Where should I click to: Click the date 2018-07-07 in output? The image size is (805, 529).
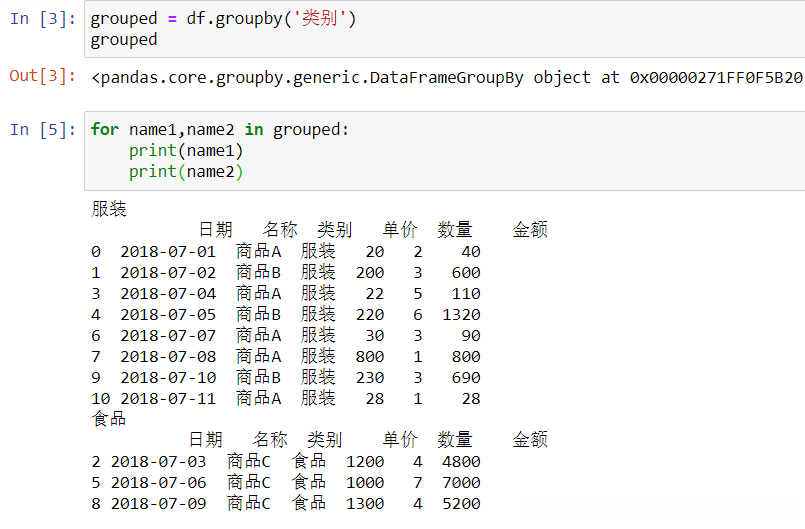point(168,336)
